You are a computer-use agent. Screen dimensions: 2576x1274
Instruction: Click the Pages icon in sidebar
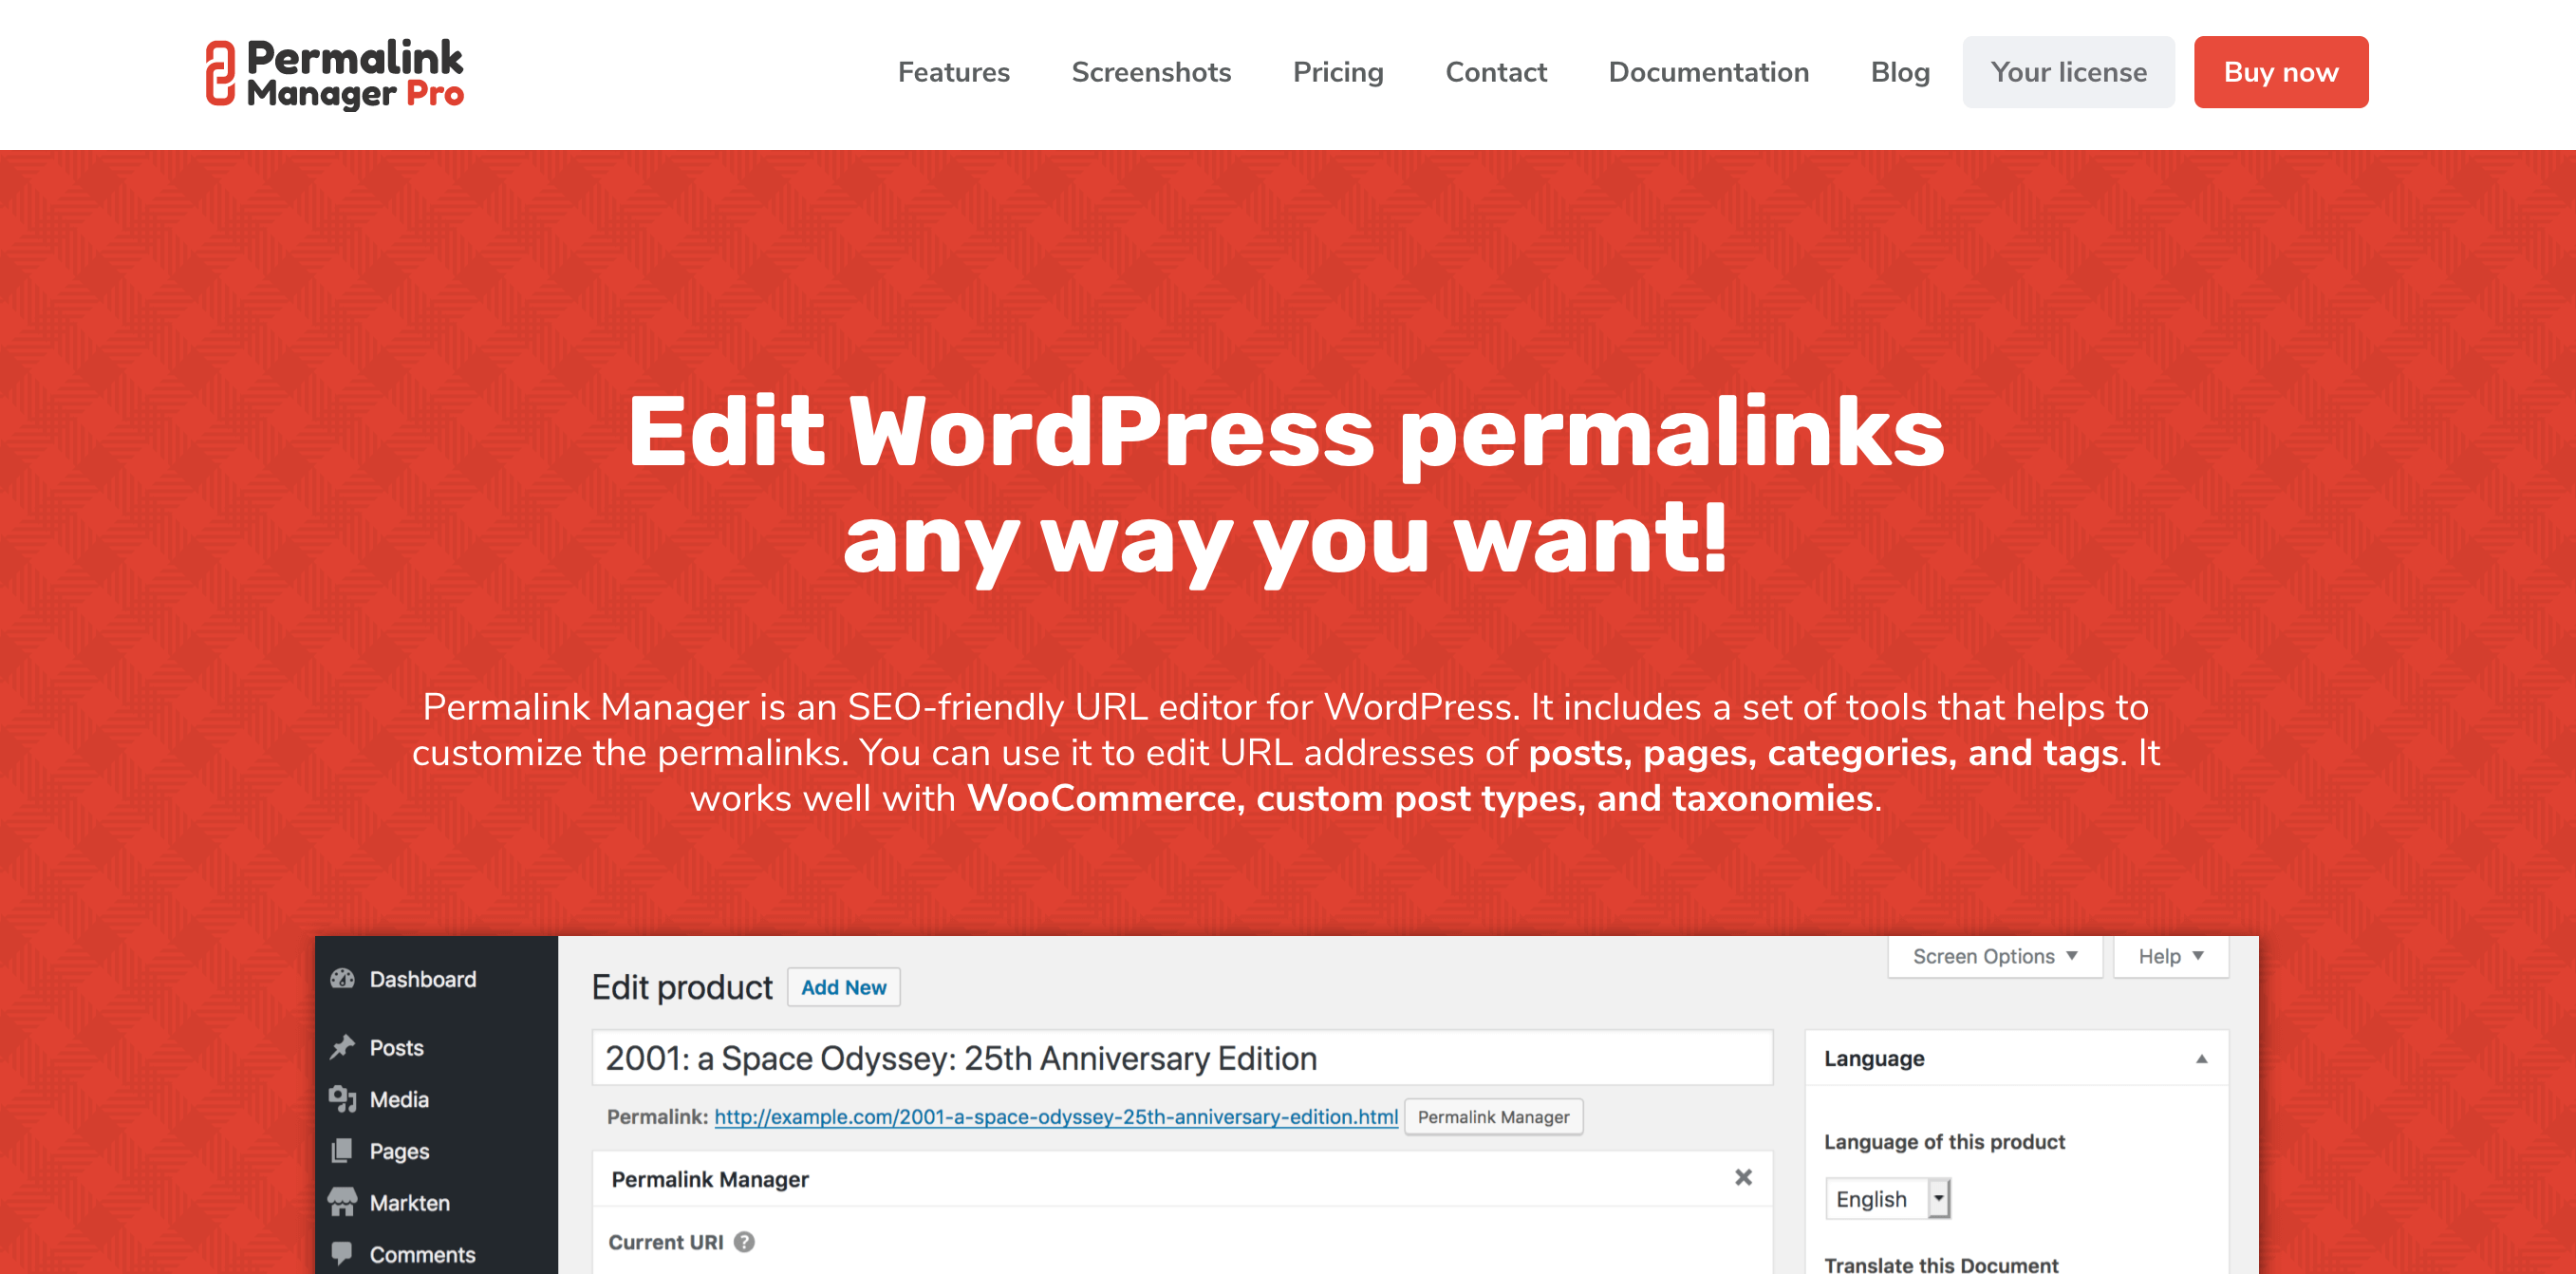(x=343, y=1151)
